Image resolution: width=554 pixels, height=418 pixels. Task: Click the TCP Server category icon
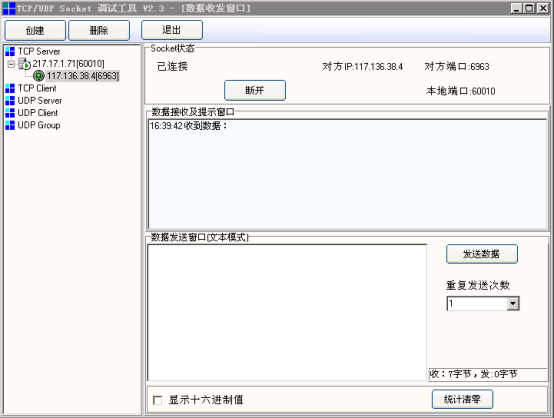click(10, 52)
